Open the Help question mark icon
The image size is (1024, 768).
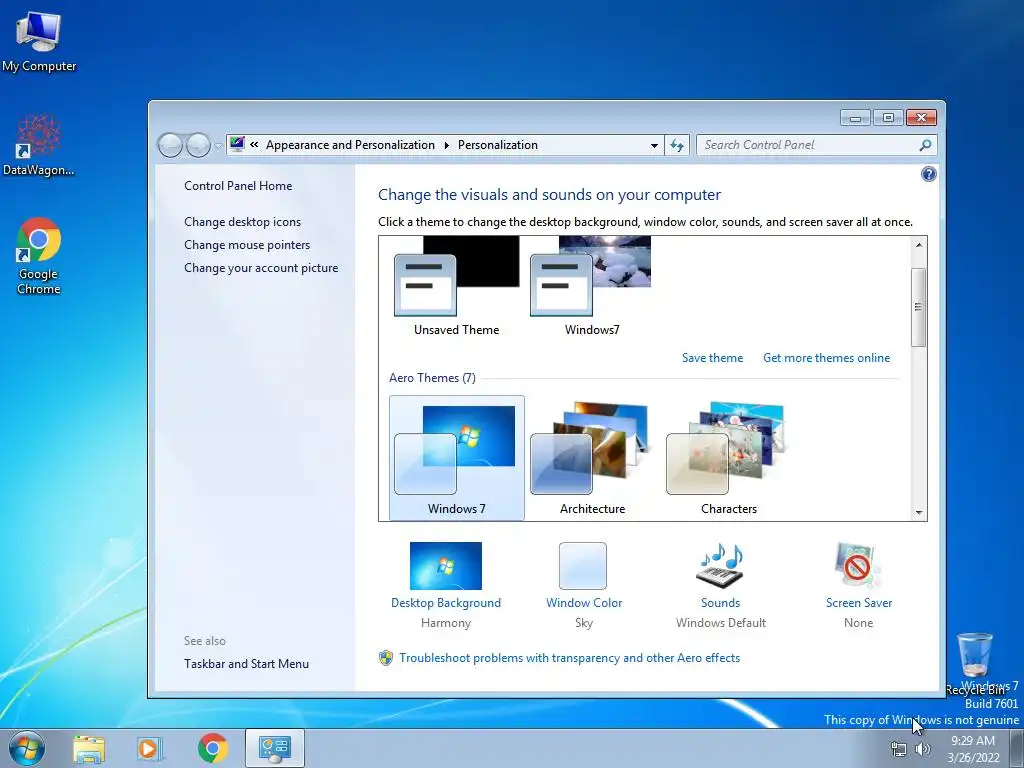pos(928,174)
